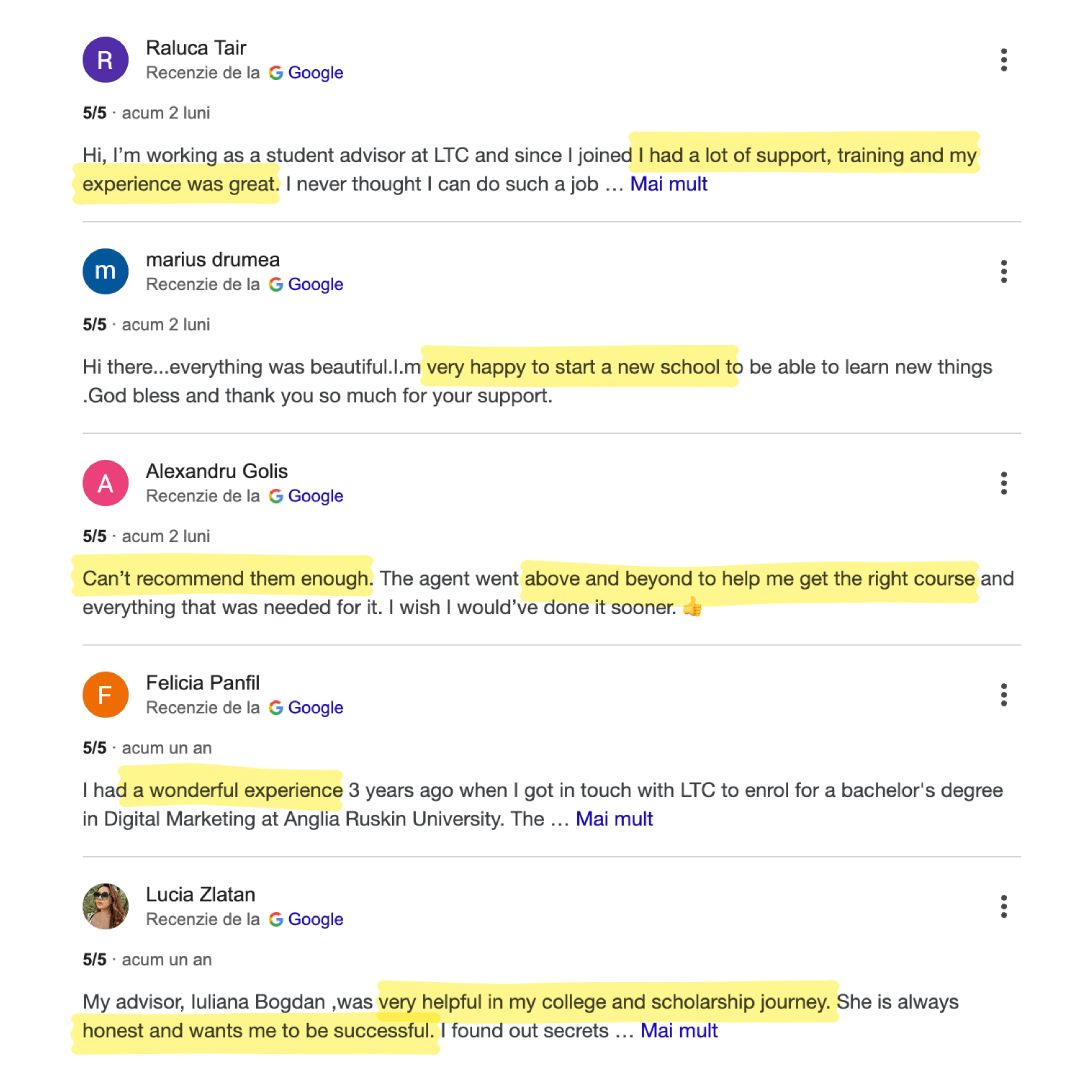Click Raluca Tair's purple R avatar

point(105,60)
